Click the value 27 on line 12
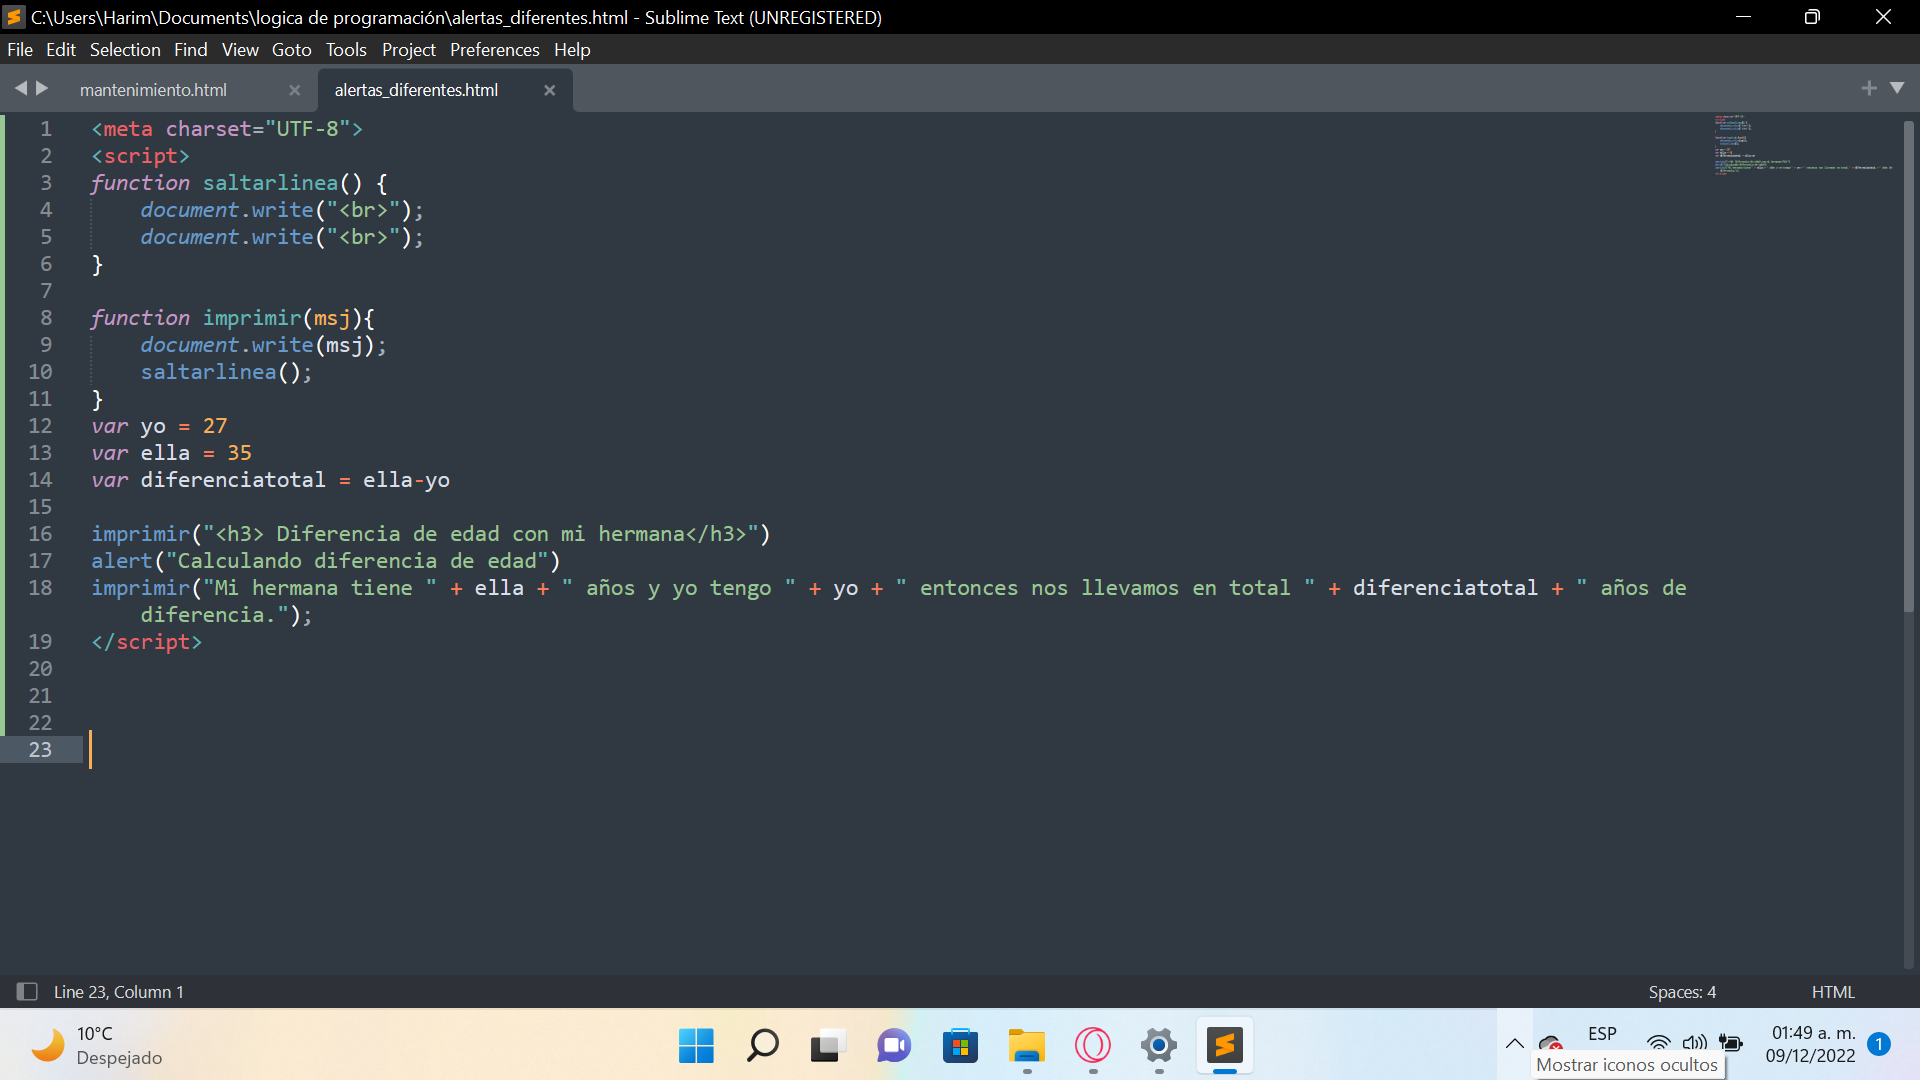 click(x=215, y=426)
